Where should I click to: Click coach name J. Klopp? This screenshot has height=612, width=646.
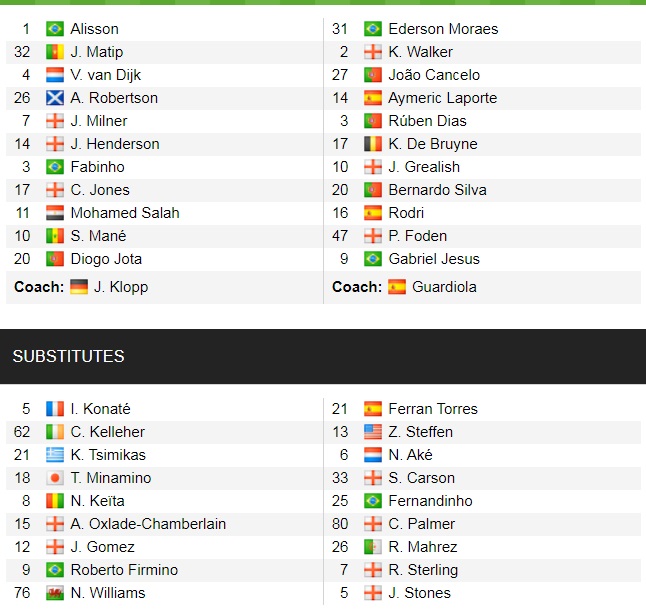tap(121, 287)
